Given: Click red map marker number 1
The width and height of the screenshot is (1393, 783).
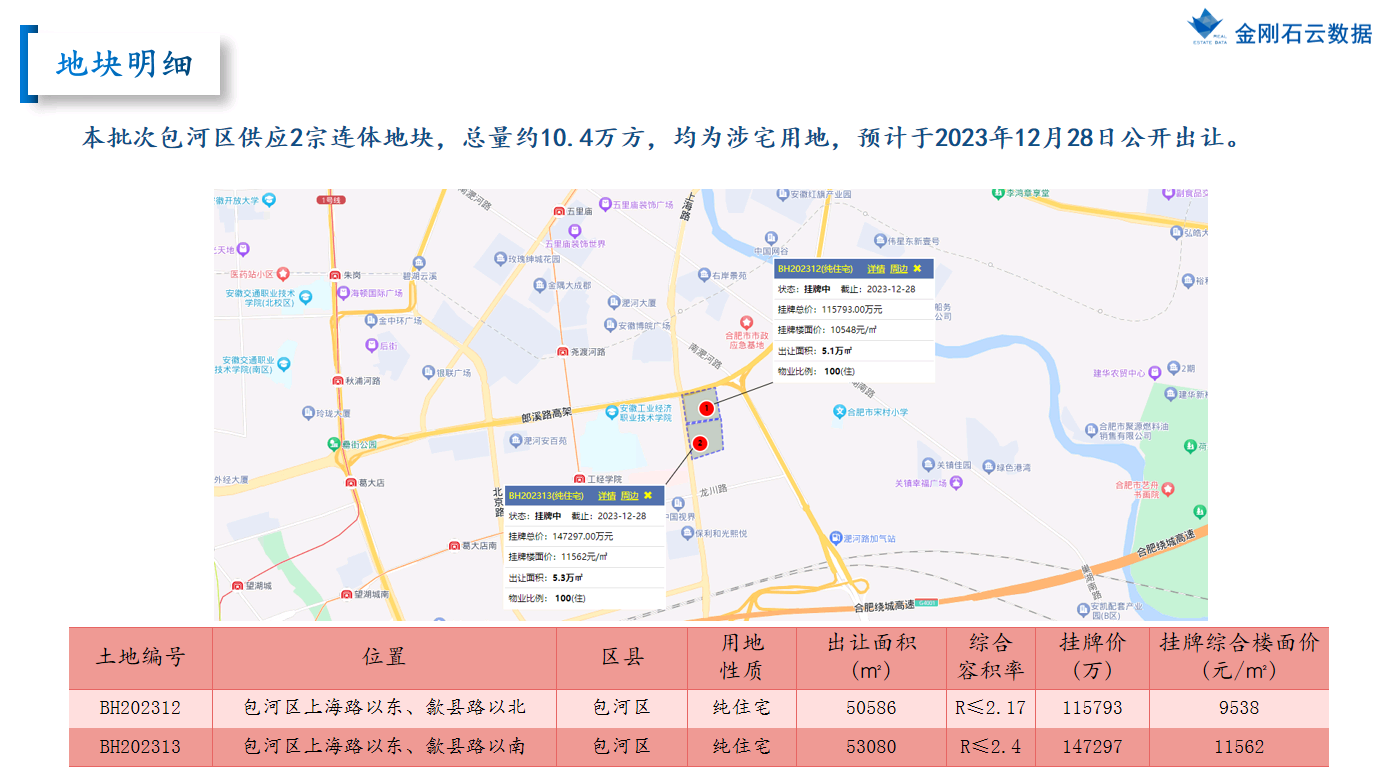Looking at the screenshot, I should point(705,408).
